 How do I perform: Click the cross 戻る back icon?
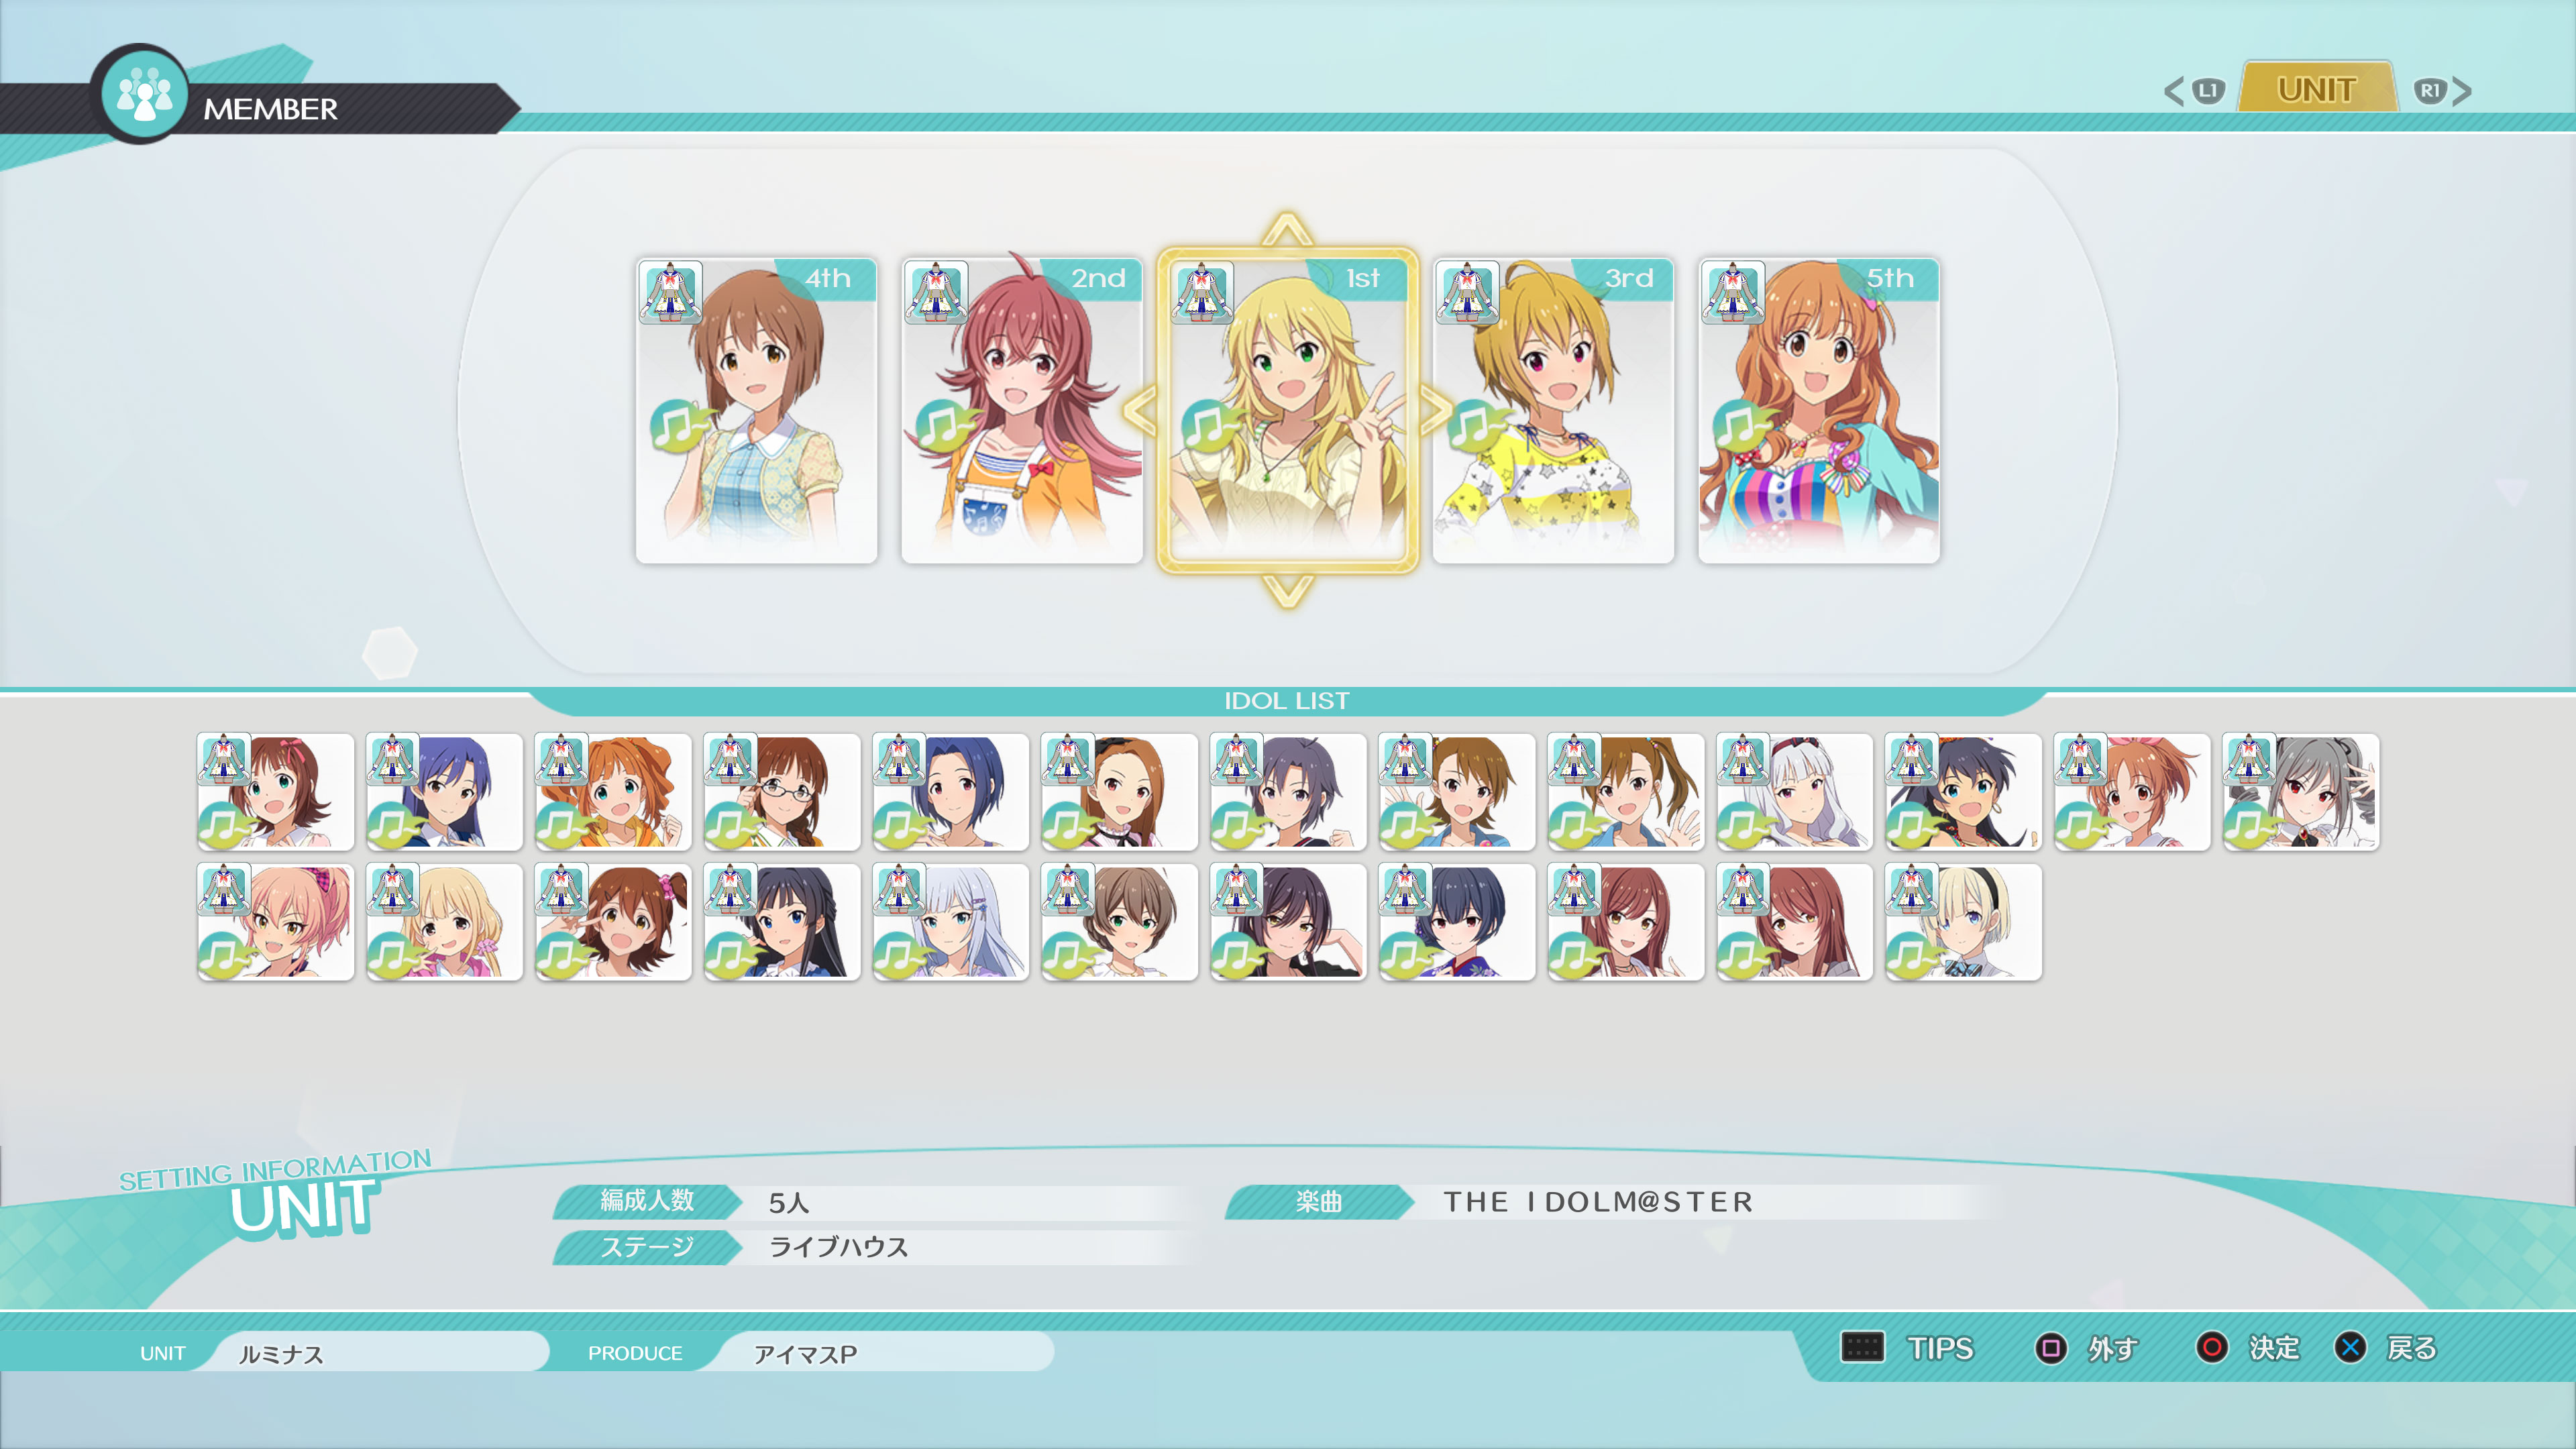coord(2350,1347)
